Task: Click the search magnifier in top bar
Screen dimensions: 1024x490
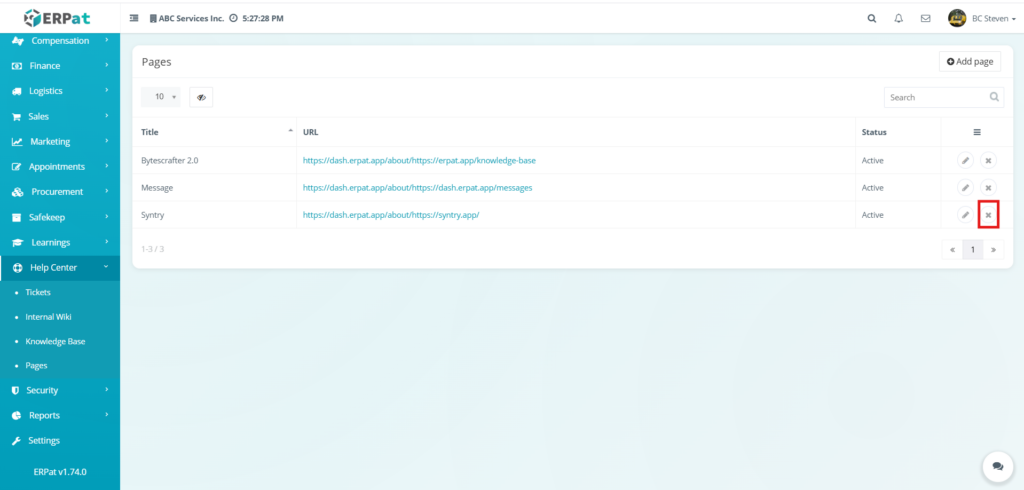Action: [871, 18]
